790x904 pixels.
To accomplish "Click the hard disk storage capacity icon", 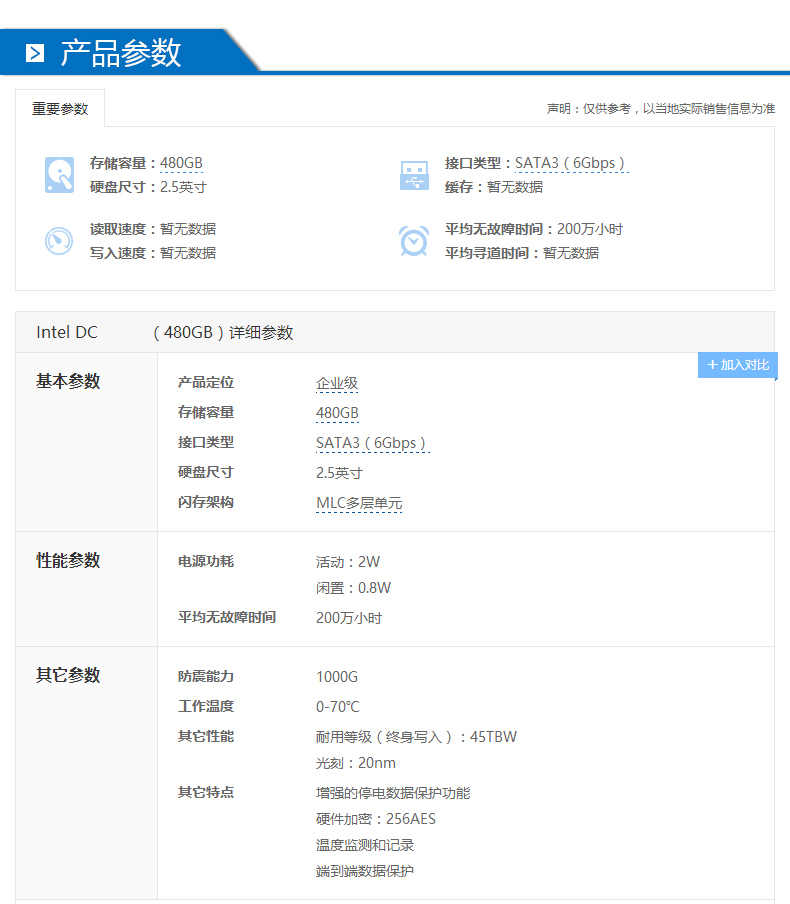I will (x=59, y=175).
